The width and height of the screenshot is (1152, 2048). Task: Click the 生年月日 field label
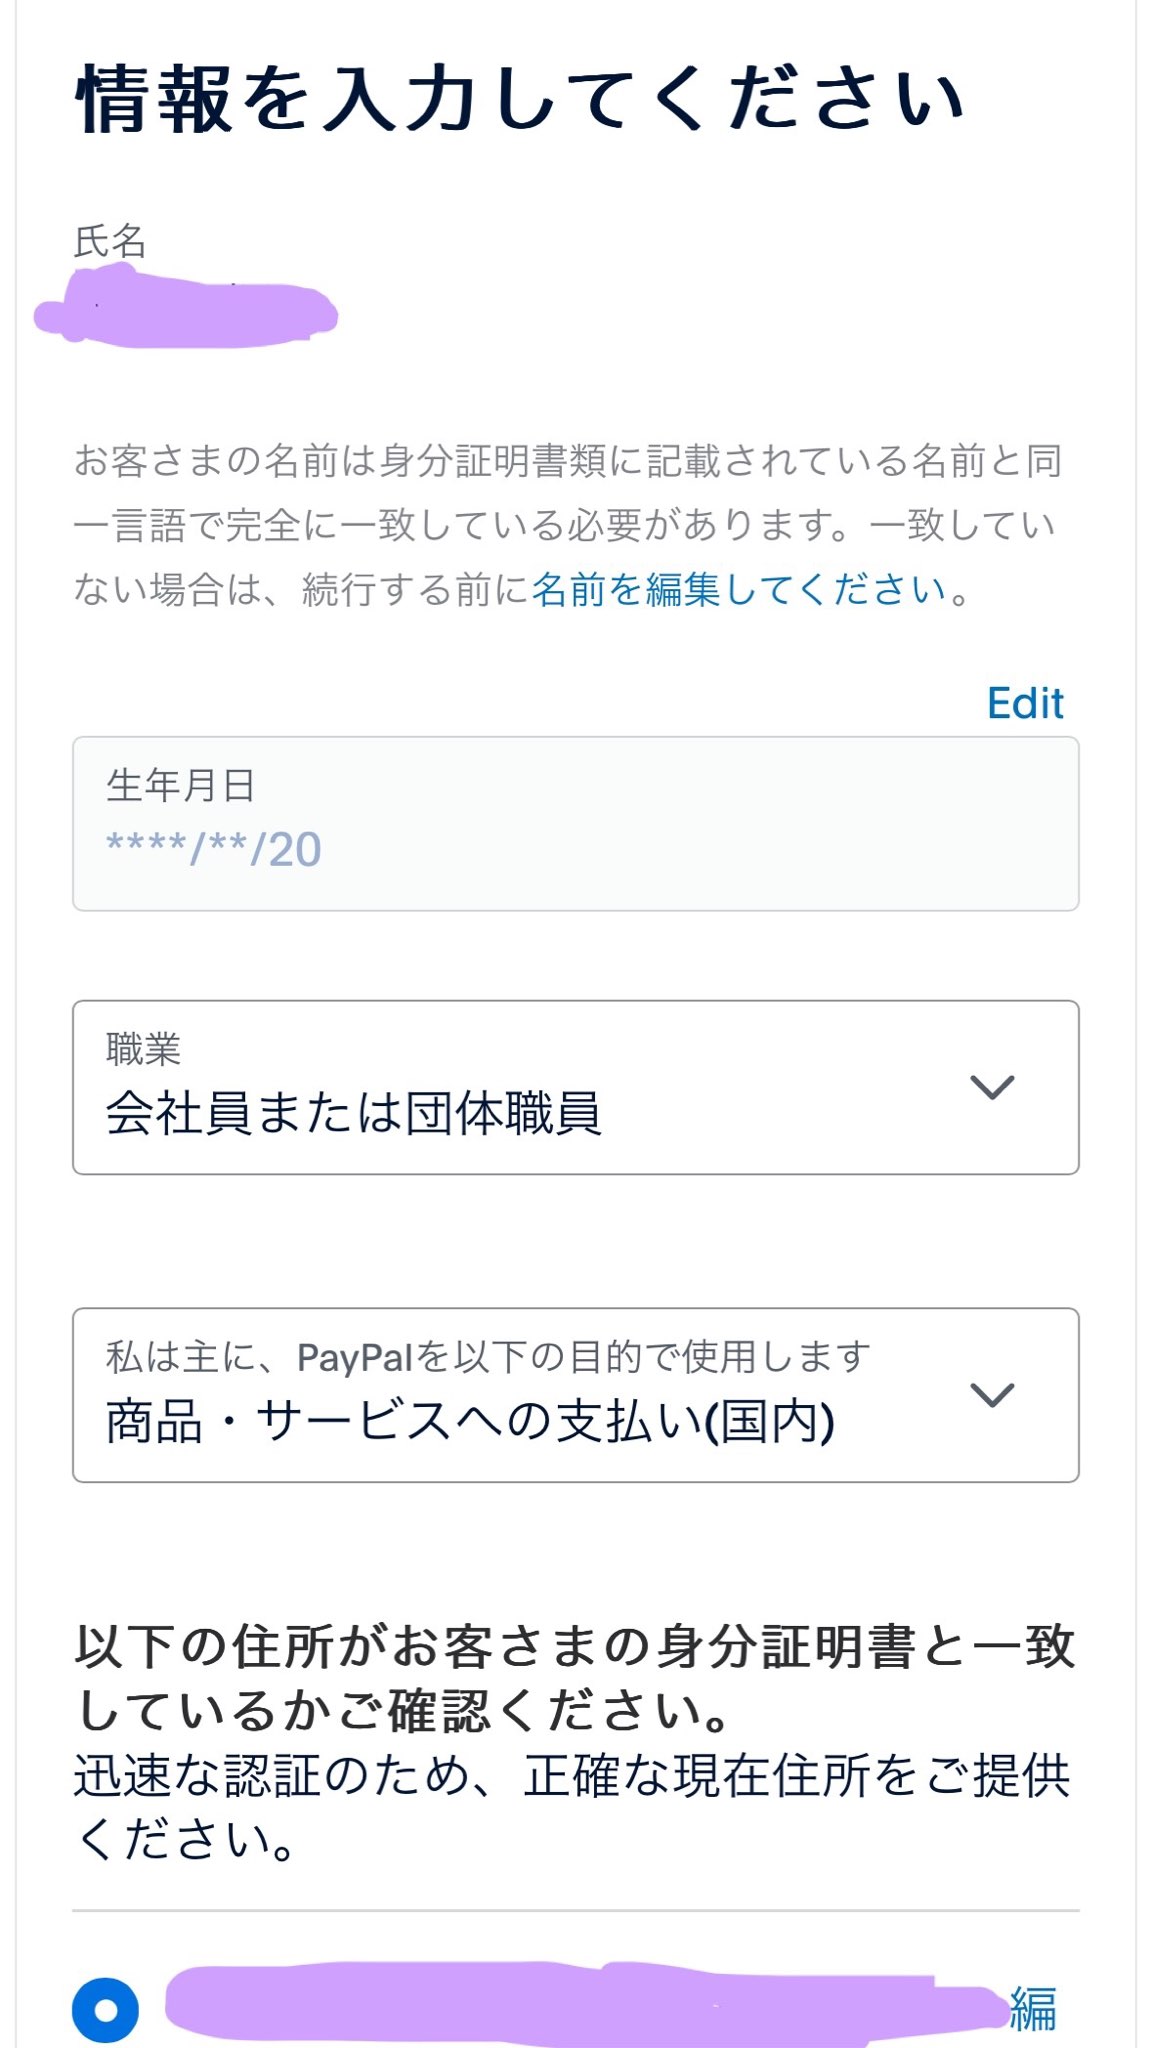pyautogui.click(x=180, y=786)
